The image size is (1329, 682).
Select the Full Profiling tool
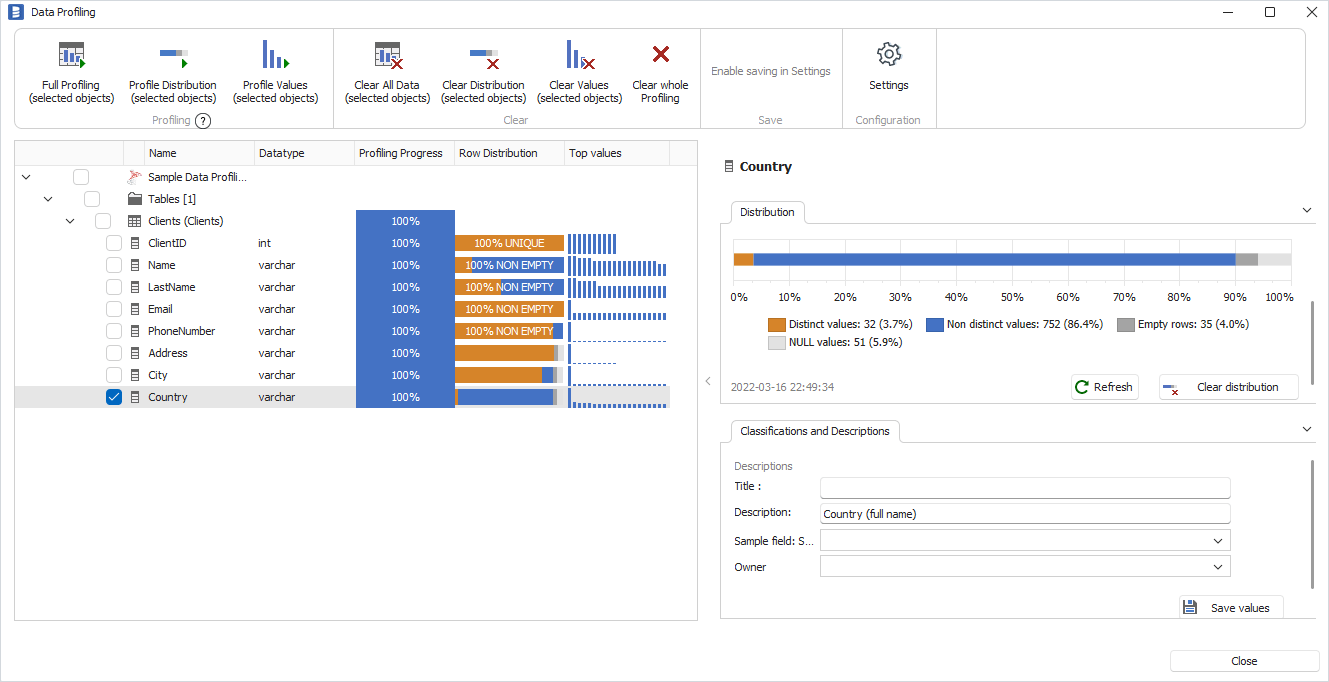pyautogui.click(x=70, y=70)
